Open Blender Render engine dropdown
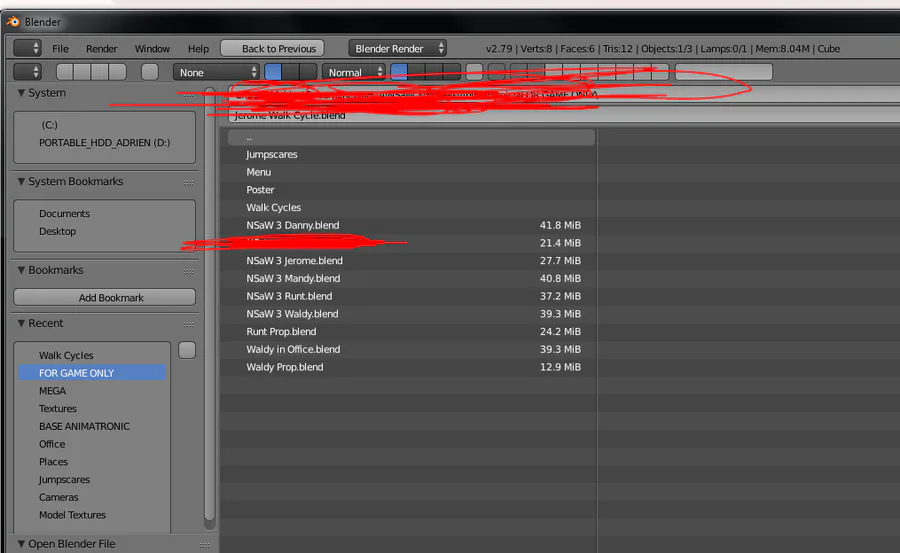 [397, 48]
